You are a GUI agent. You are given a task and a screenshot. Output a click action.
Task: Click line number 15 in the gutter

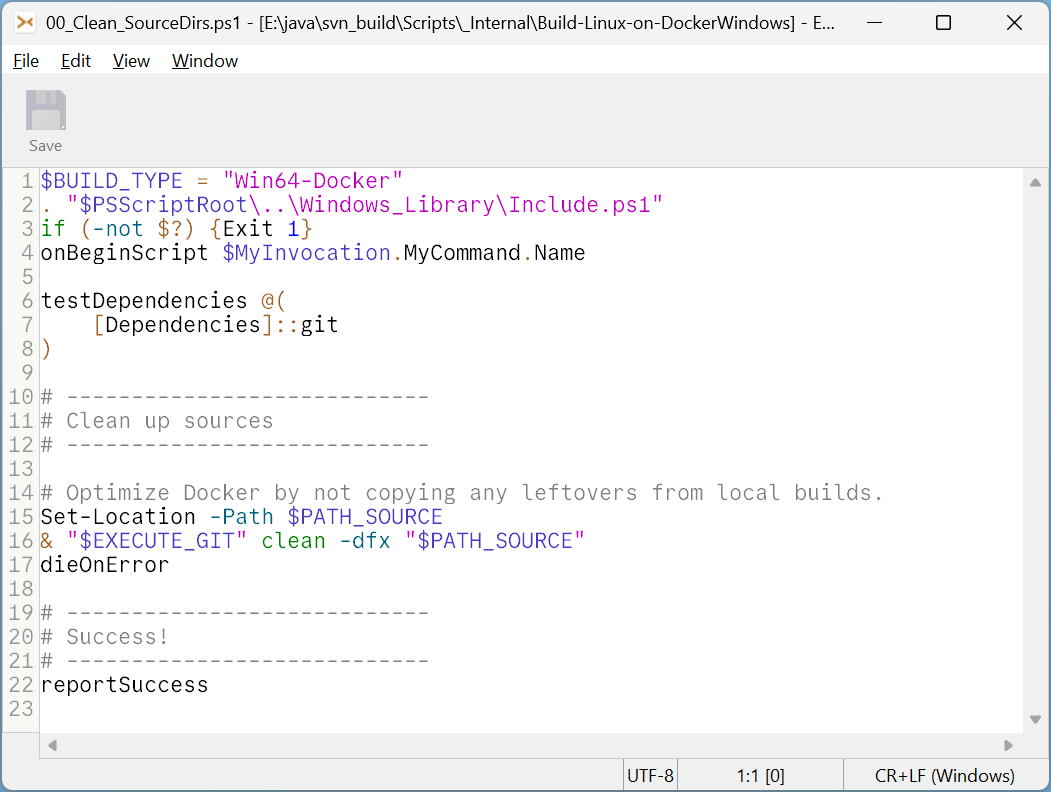click(x=20, y=516)
